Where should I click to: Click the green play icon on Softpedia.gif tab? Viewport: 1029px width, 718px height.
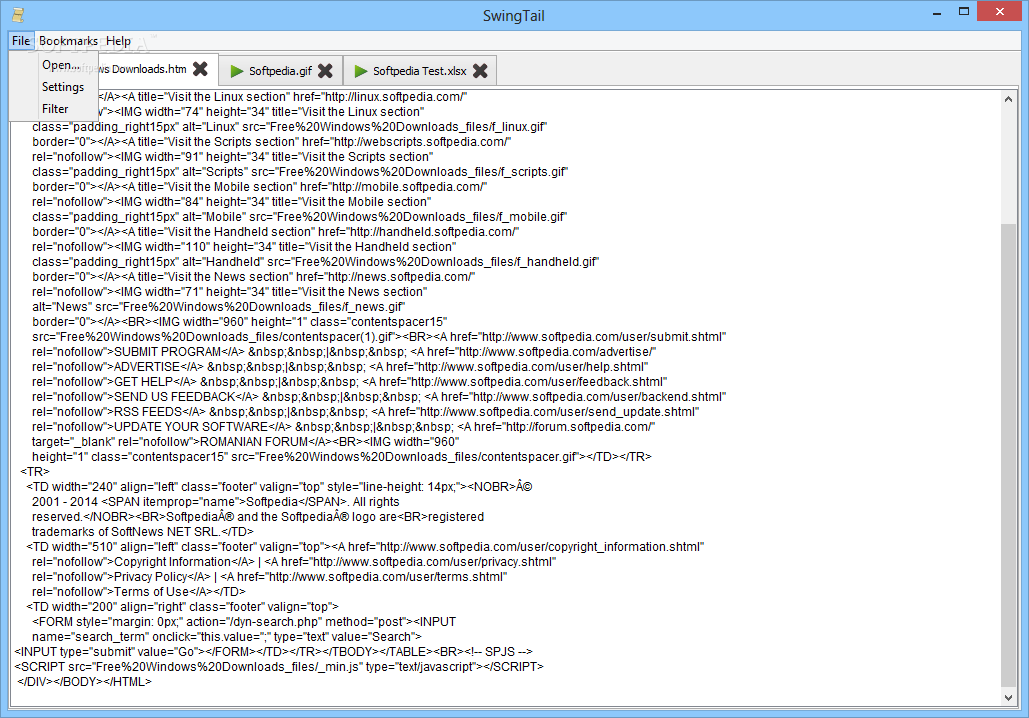coord(237,71)
